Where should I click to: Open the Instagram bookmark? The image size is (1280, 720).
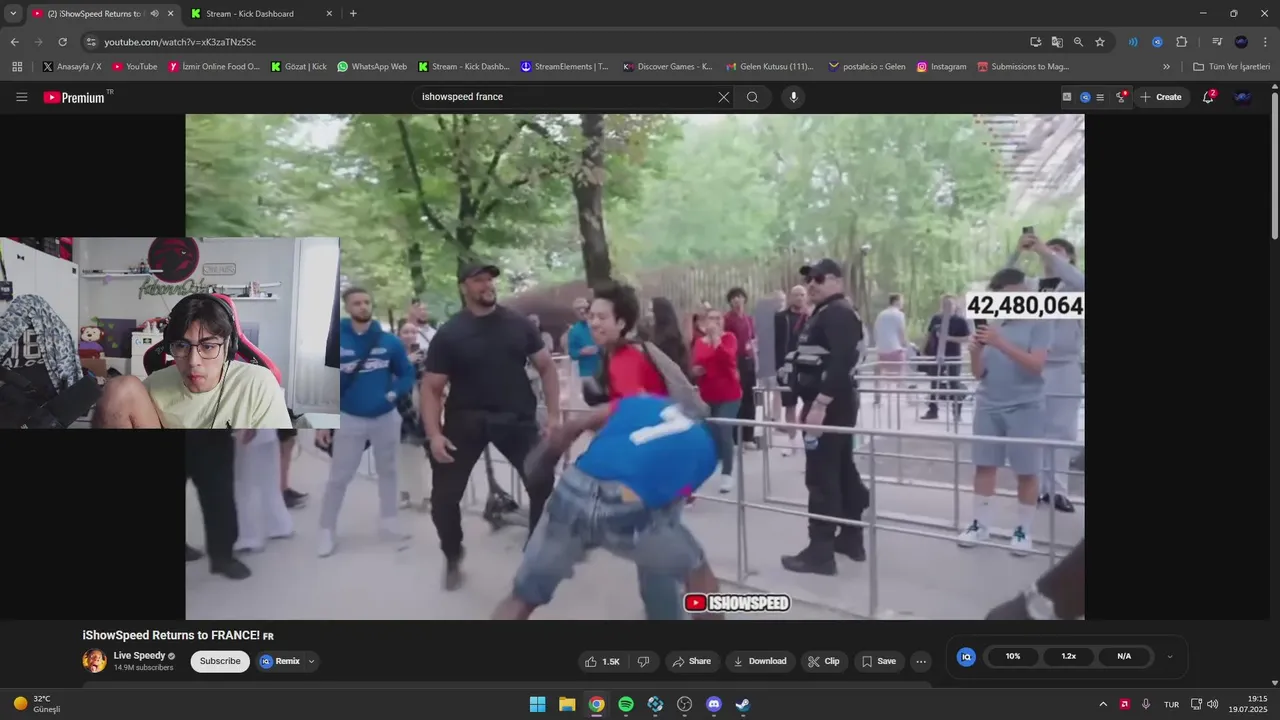942,67
